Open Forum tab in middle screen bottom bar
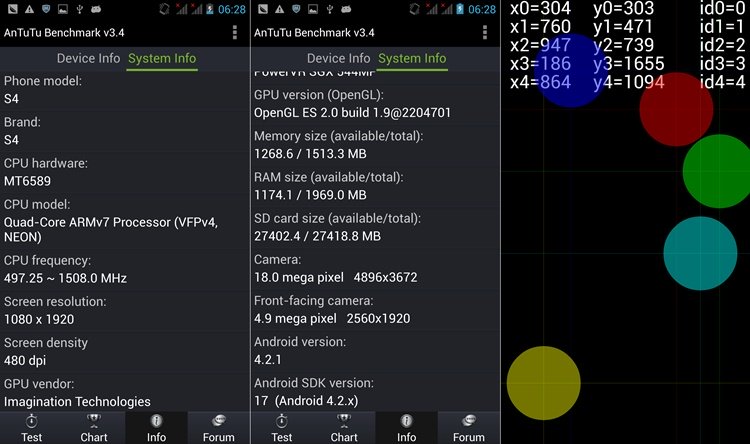This screenshot has height=444, width=750. coord(469,428)
